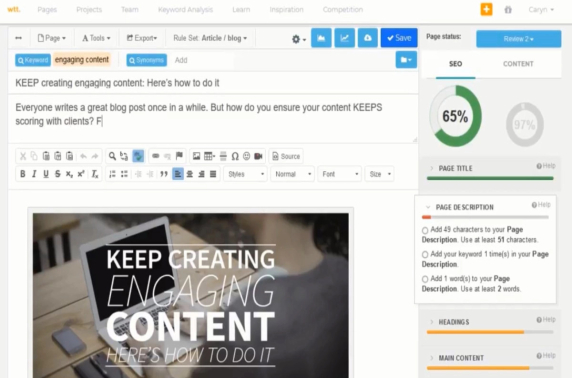Click the orange plus icon
This screenshot has width=572, height=378.
486,9
